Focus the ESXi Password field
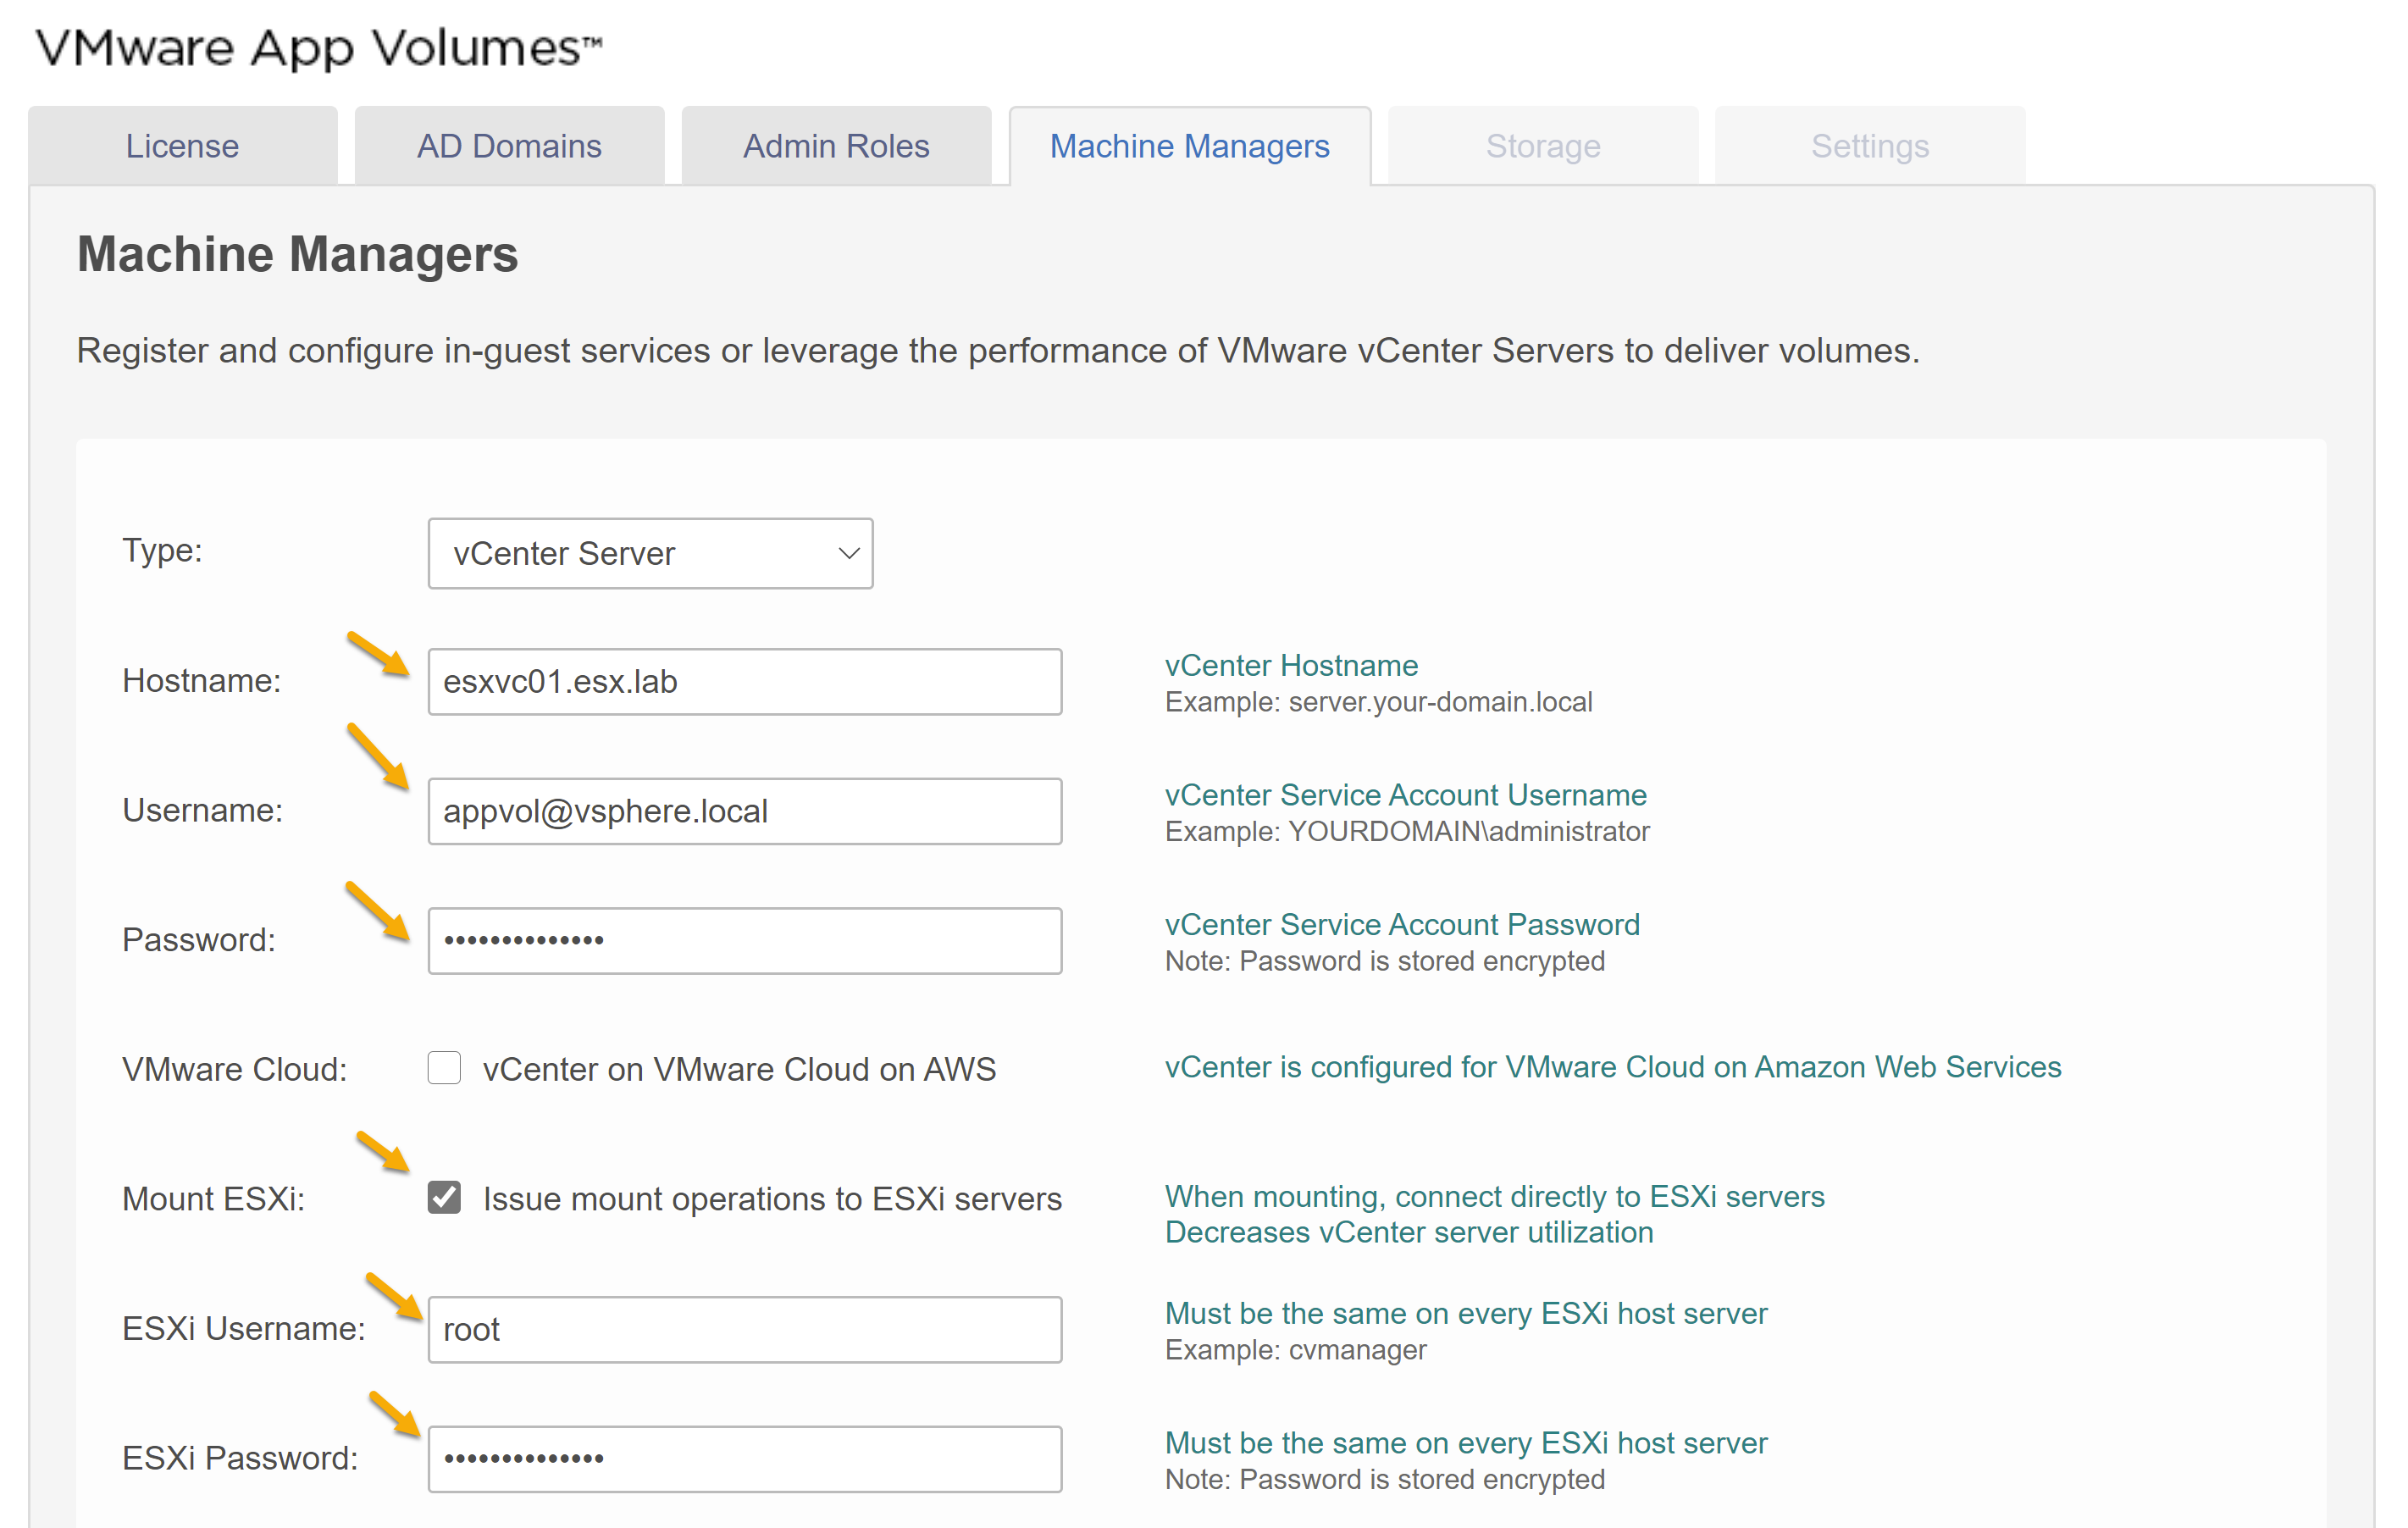The width and height of the screenshot is (2408, 1528). coord(745,1459)
